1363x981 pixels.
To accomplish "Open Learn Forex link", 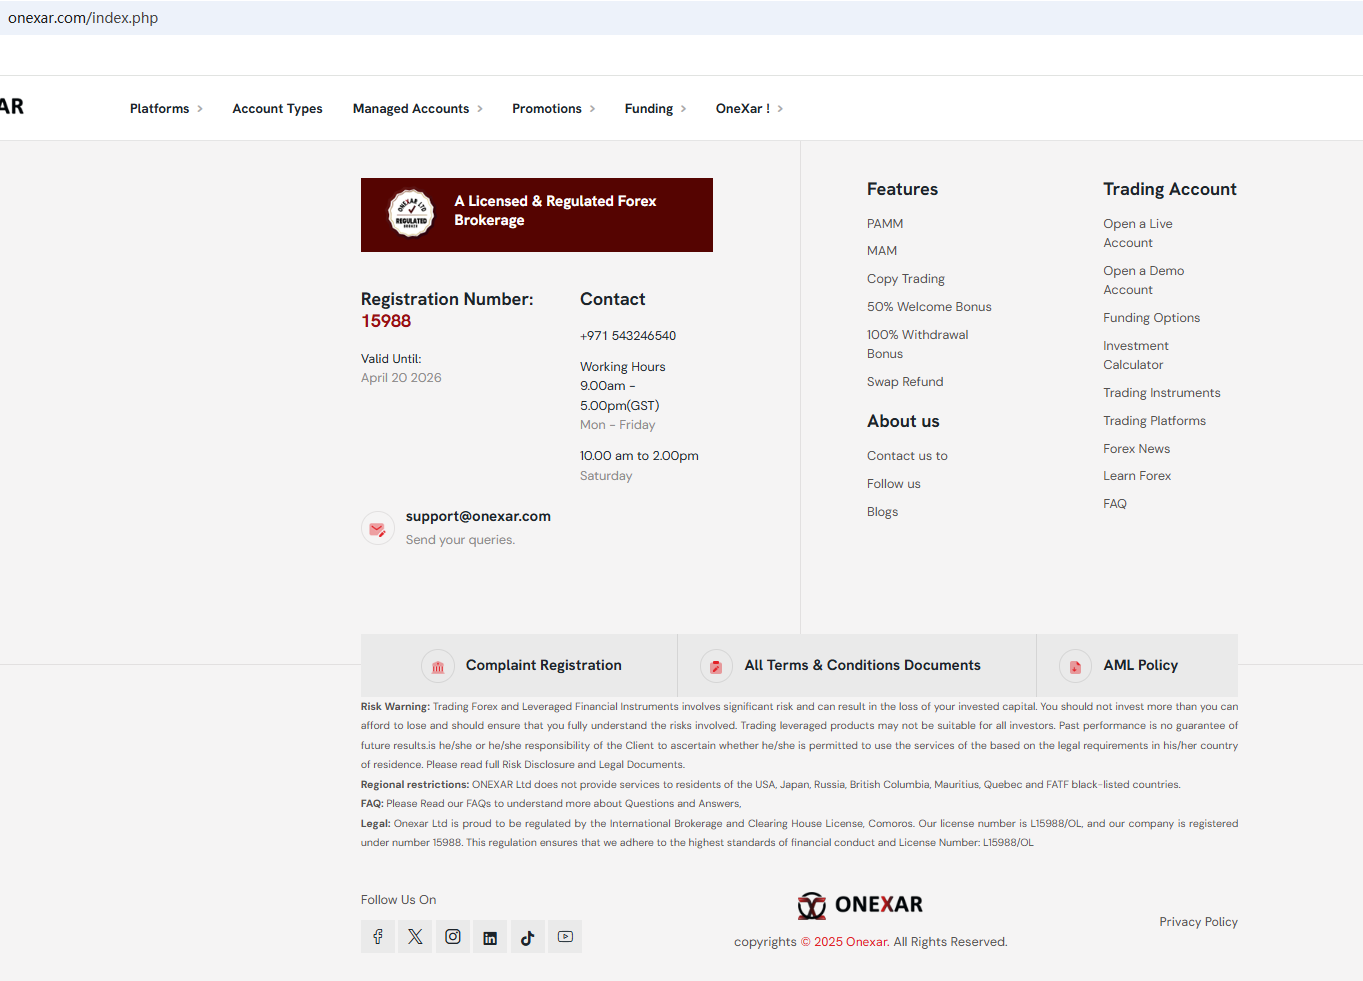I will coord(1137,476).
